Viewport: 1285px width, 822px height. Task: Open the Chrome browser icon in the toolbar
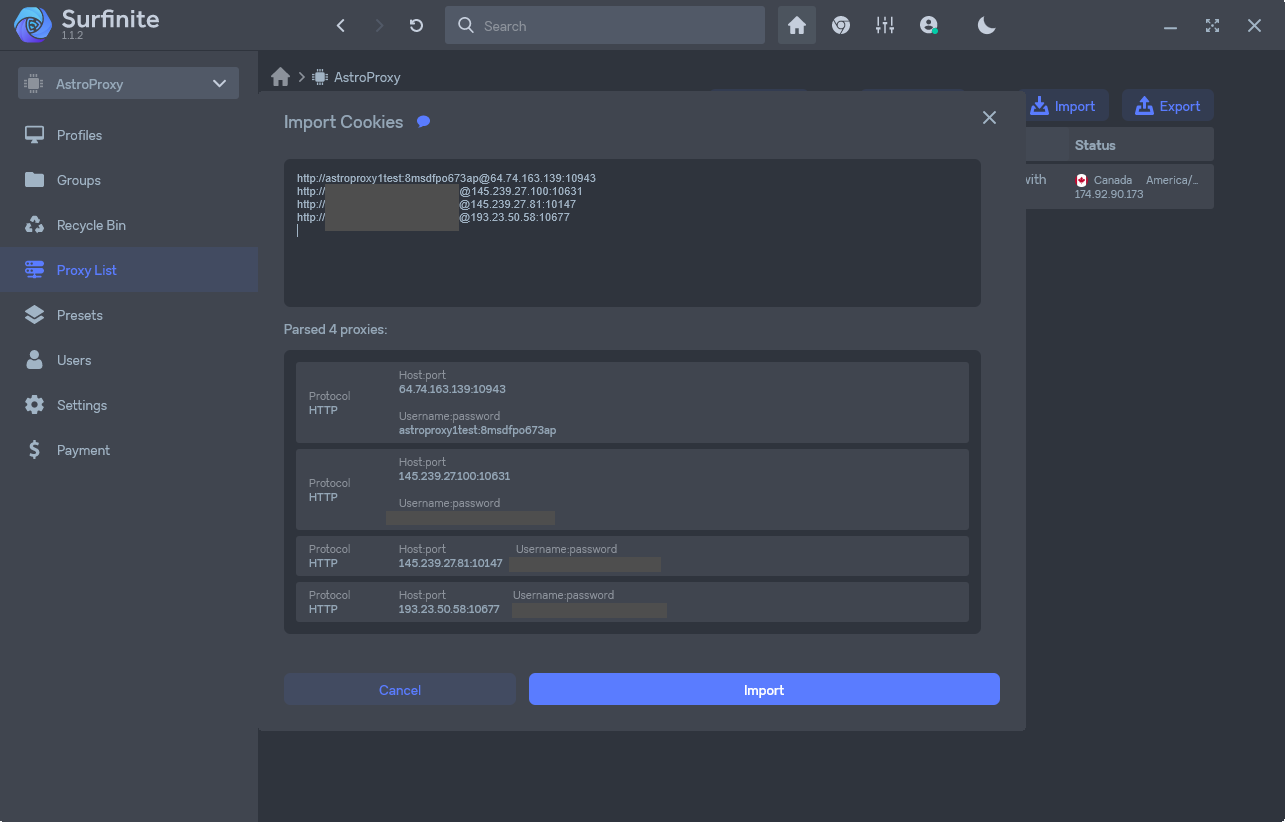pyautogui.click(x=841, y=26)
